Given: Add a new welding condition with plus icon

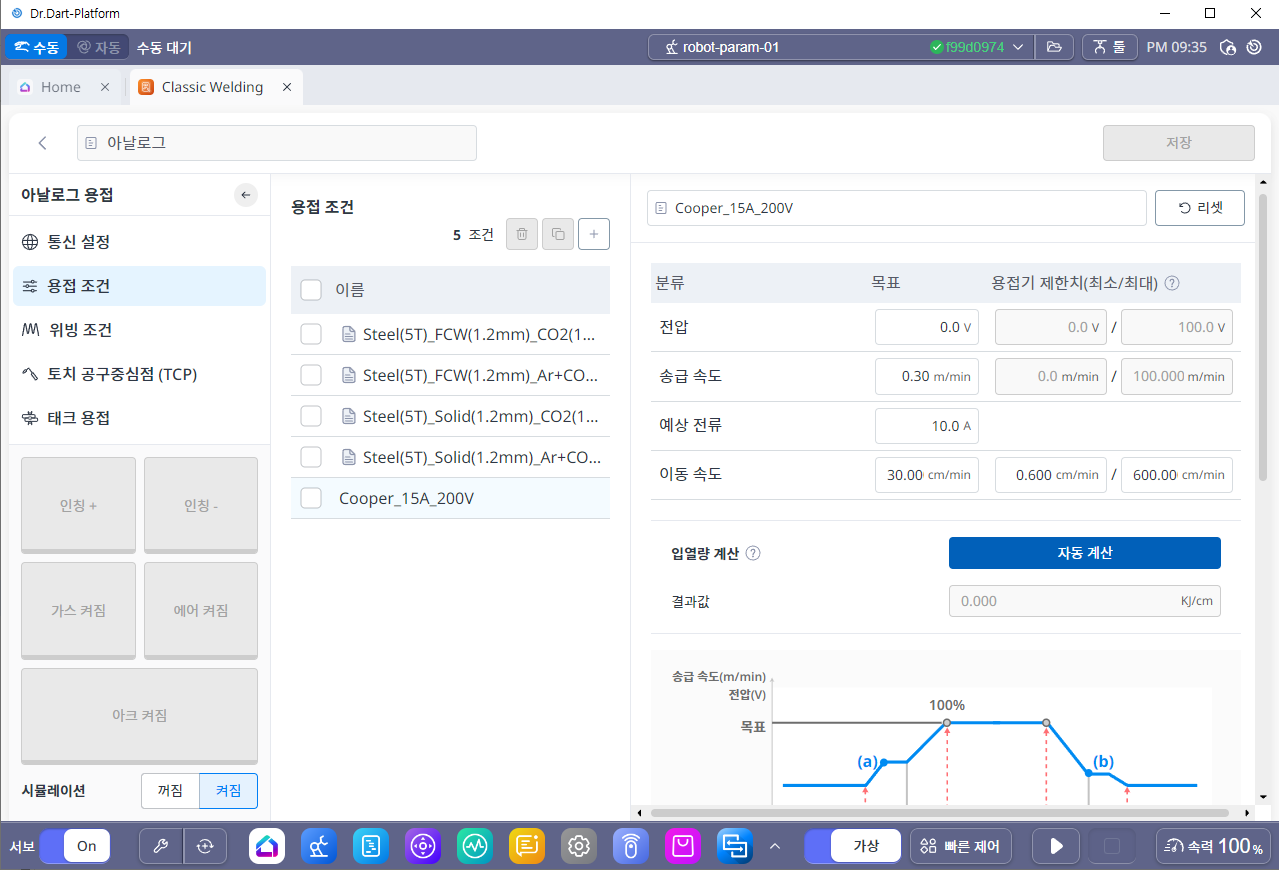Looking at the screenshot, I should click(x=594, y=235).
